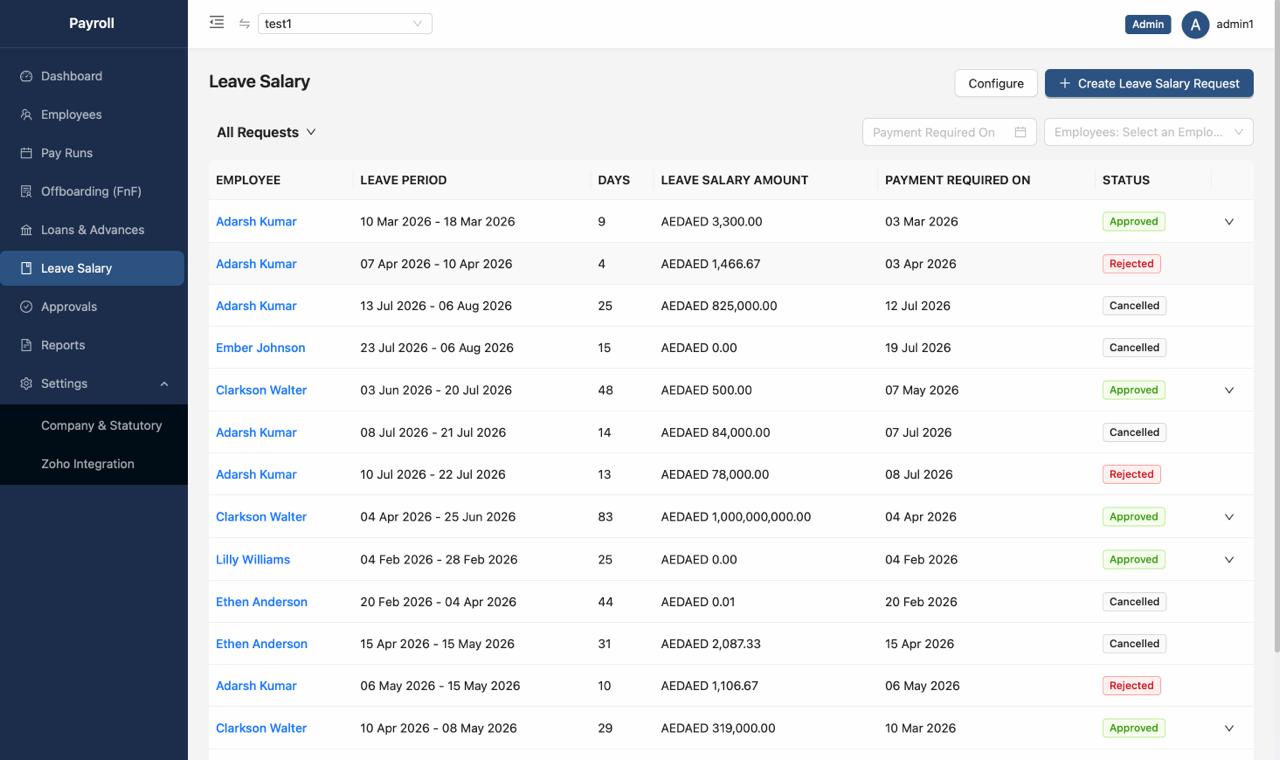Click the Loans & Advances bank icon
Screen dimensions: 1280x760
tap(26, 230)
